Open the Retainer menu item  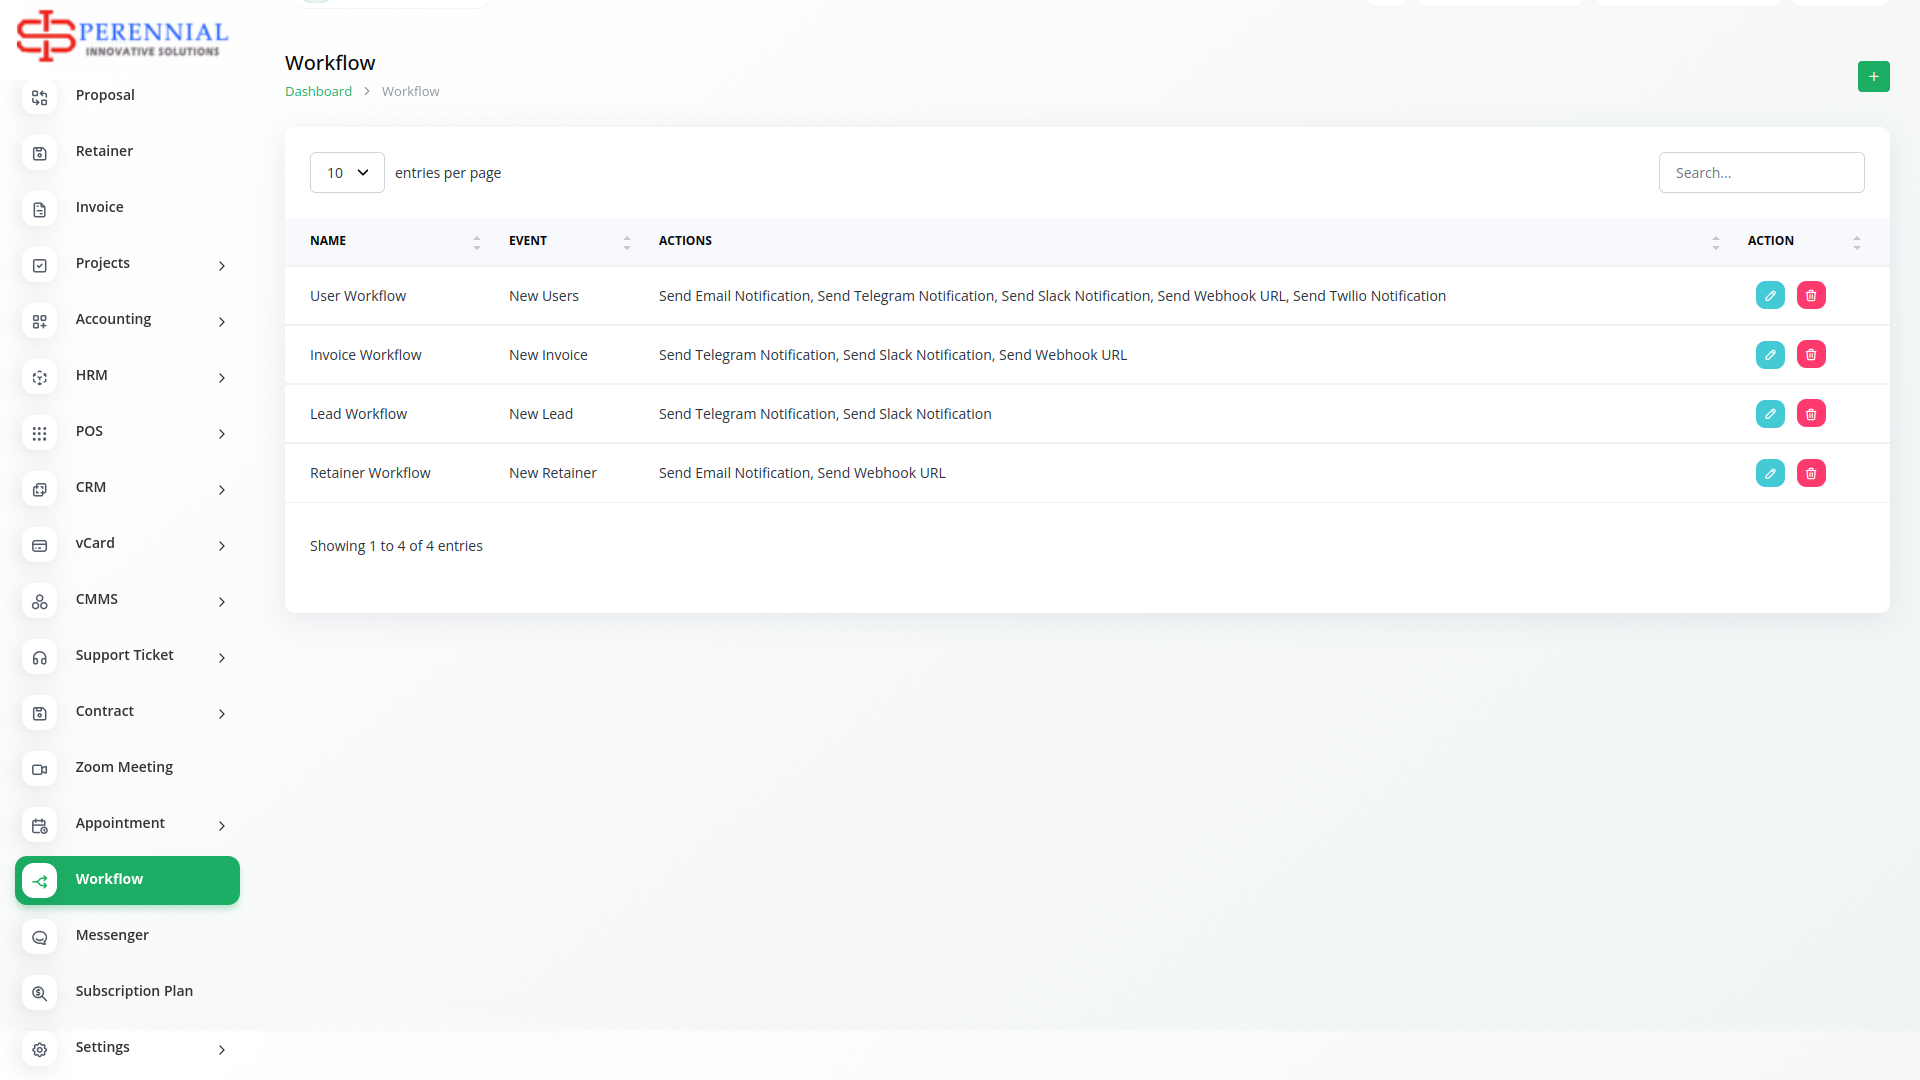[x=104, y=151]
